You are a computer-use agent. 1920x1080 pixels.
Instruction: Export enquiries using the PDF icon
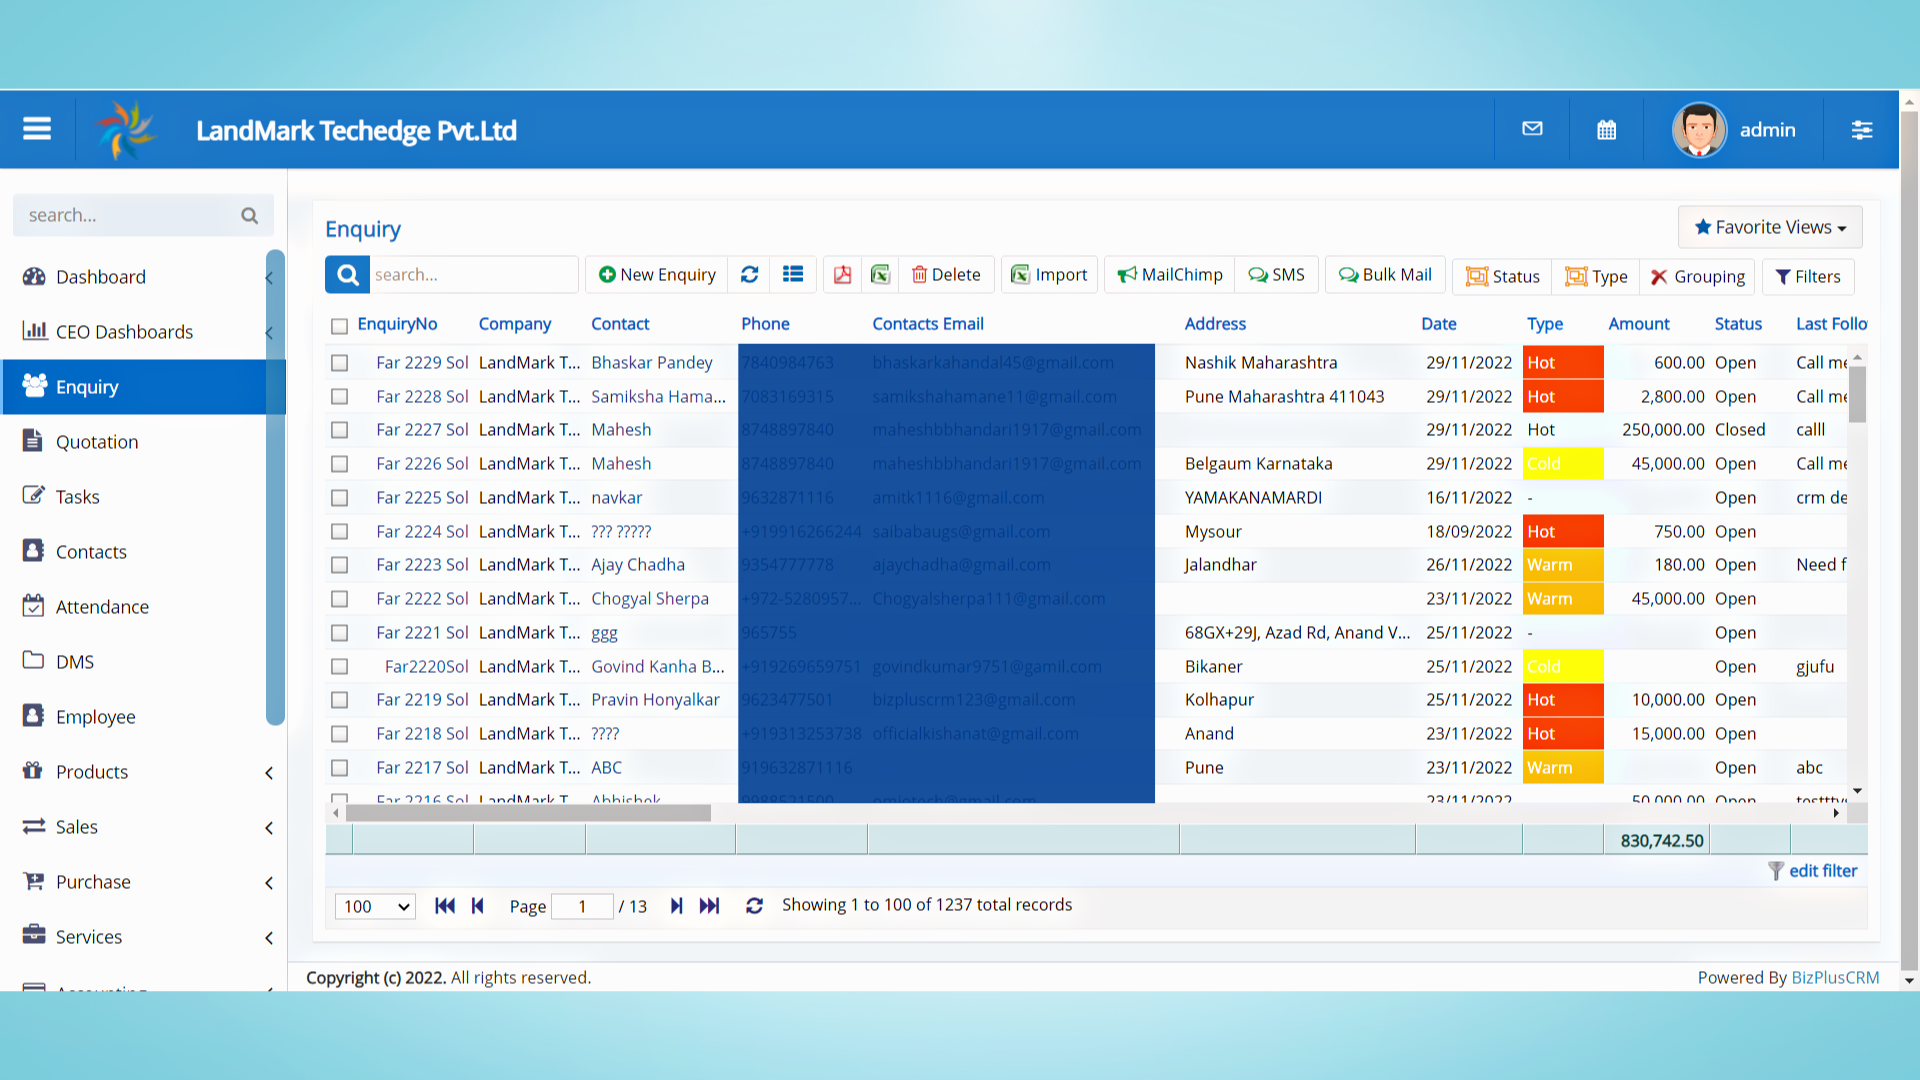pyautogui.click(x=842, y=275)
